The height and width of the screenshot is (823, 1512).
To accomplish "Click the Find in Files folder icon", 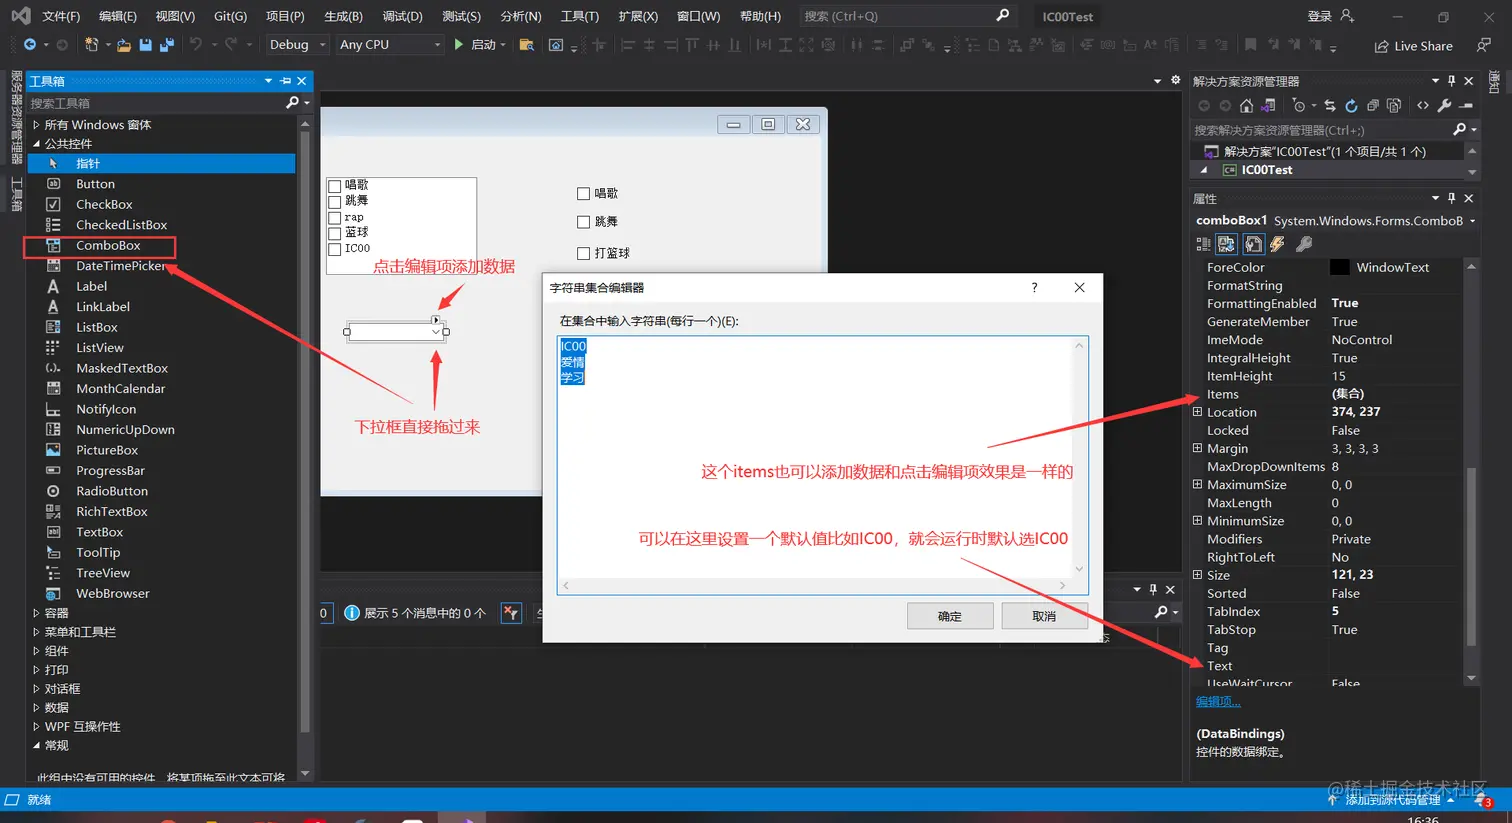I will point(527,45).
